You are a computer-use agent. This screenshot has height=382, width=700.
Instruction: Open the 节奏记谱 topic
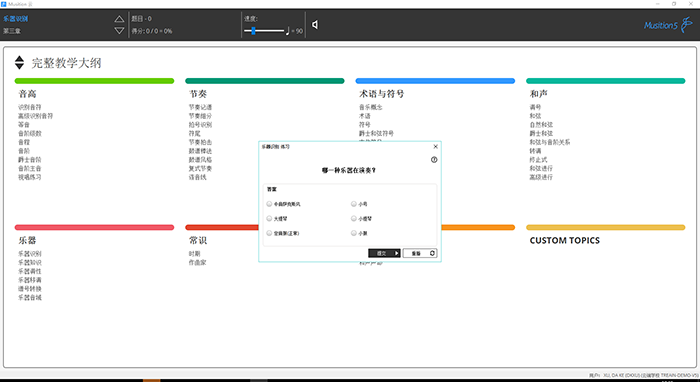200,107
